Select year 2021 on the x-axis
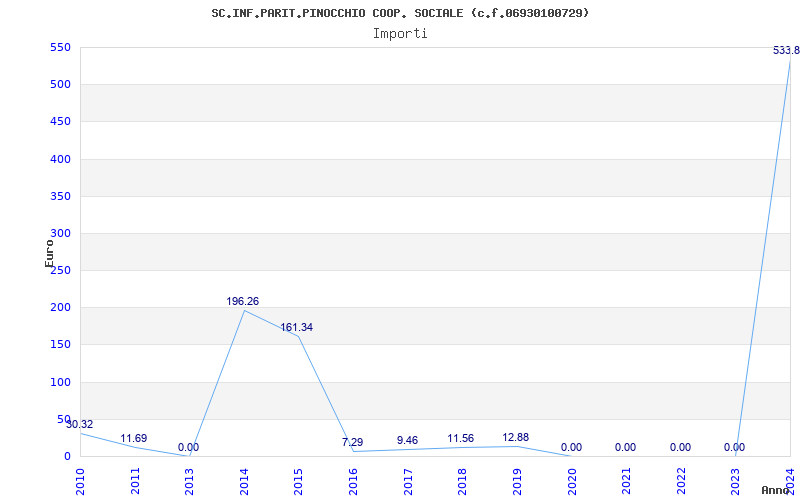This screenshot has height=500, width=800. pos(626,481)
